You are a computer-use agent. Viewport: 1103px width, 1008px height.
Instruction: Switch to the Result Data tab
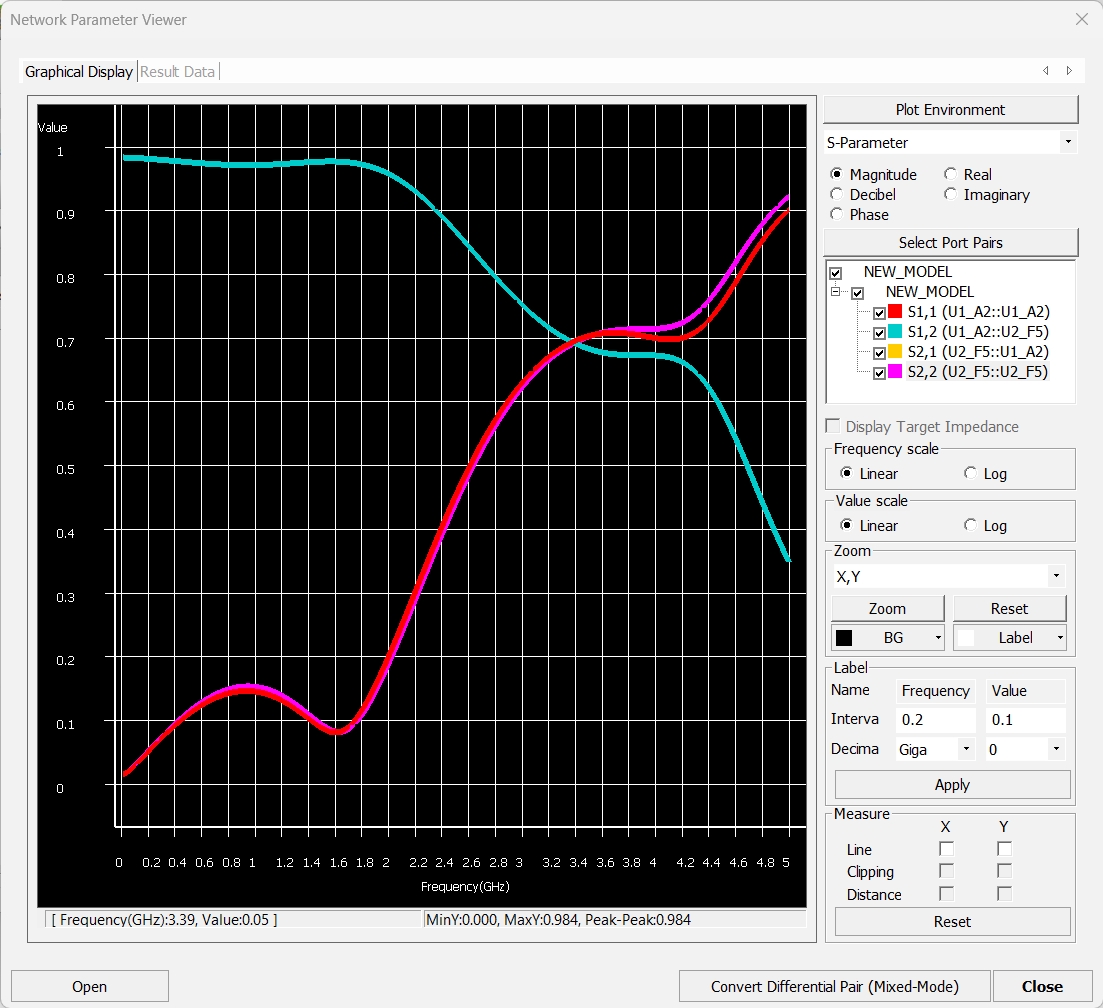point(177,72)
